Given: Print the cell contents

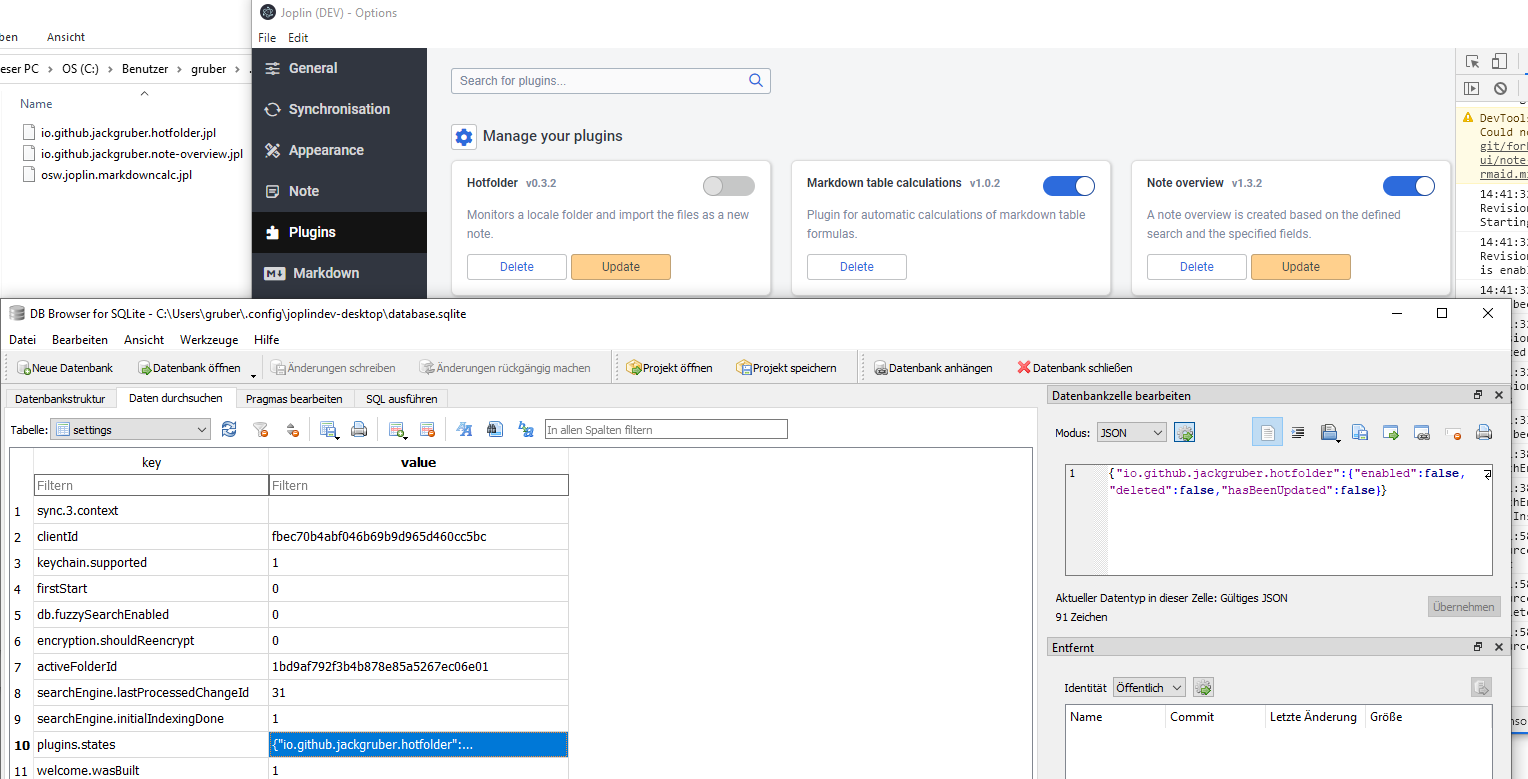Looking at the screenshot, I should [1484, 432].
